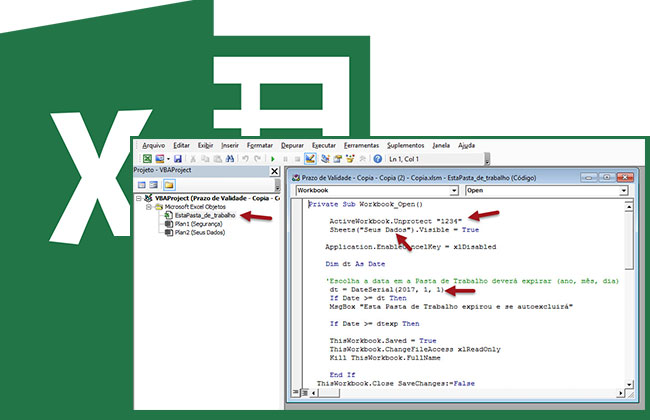This screenshot has height=420, width=650.
Task: Open the Suplementos menu
Action: (x=405, y=145)
